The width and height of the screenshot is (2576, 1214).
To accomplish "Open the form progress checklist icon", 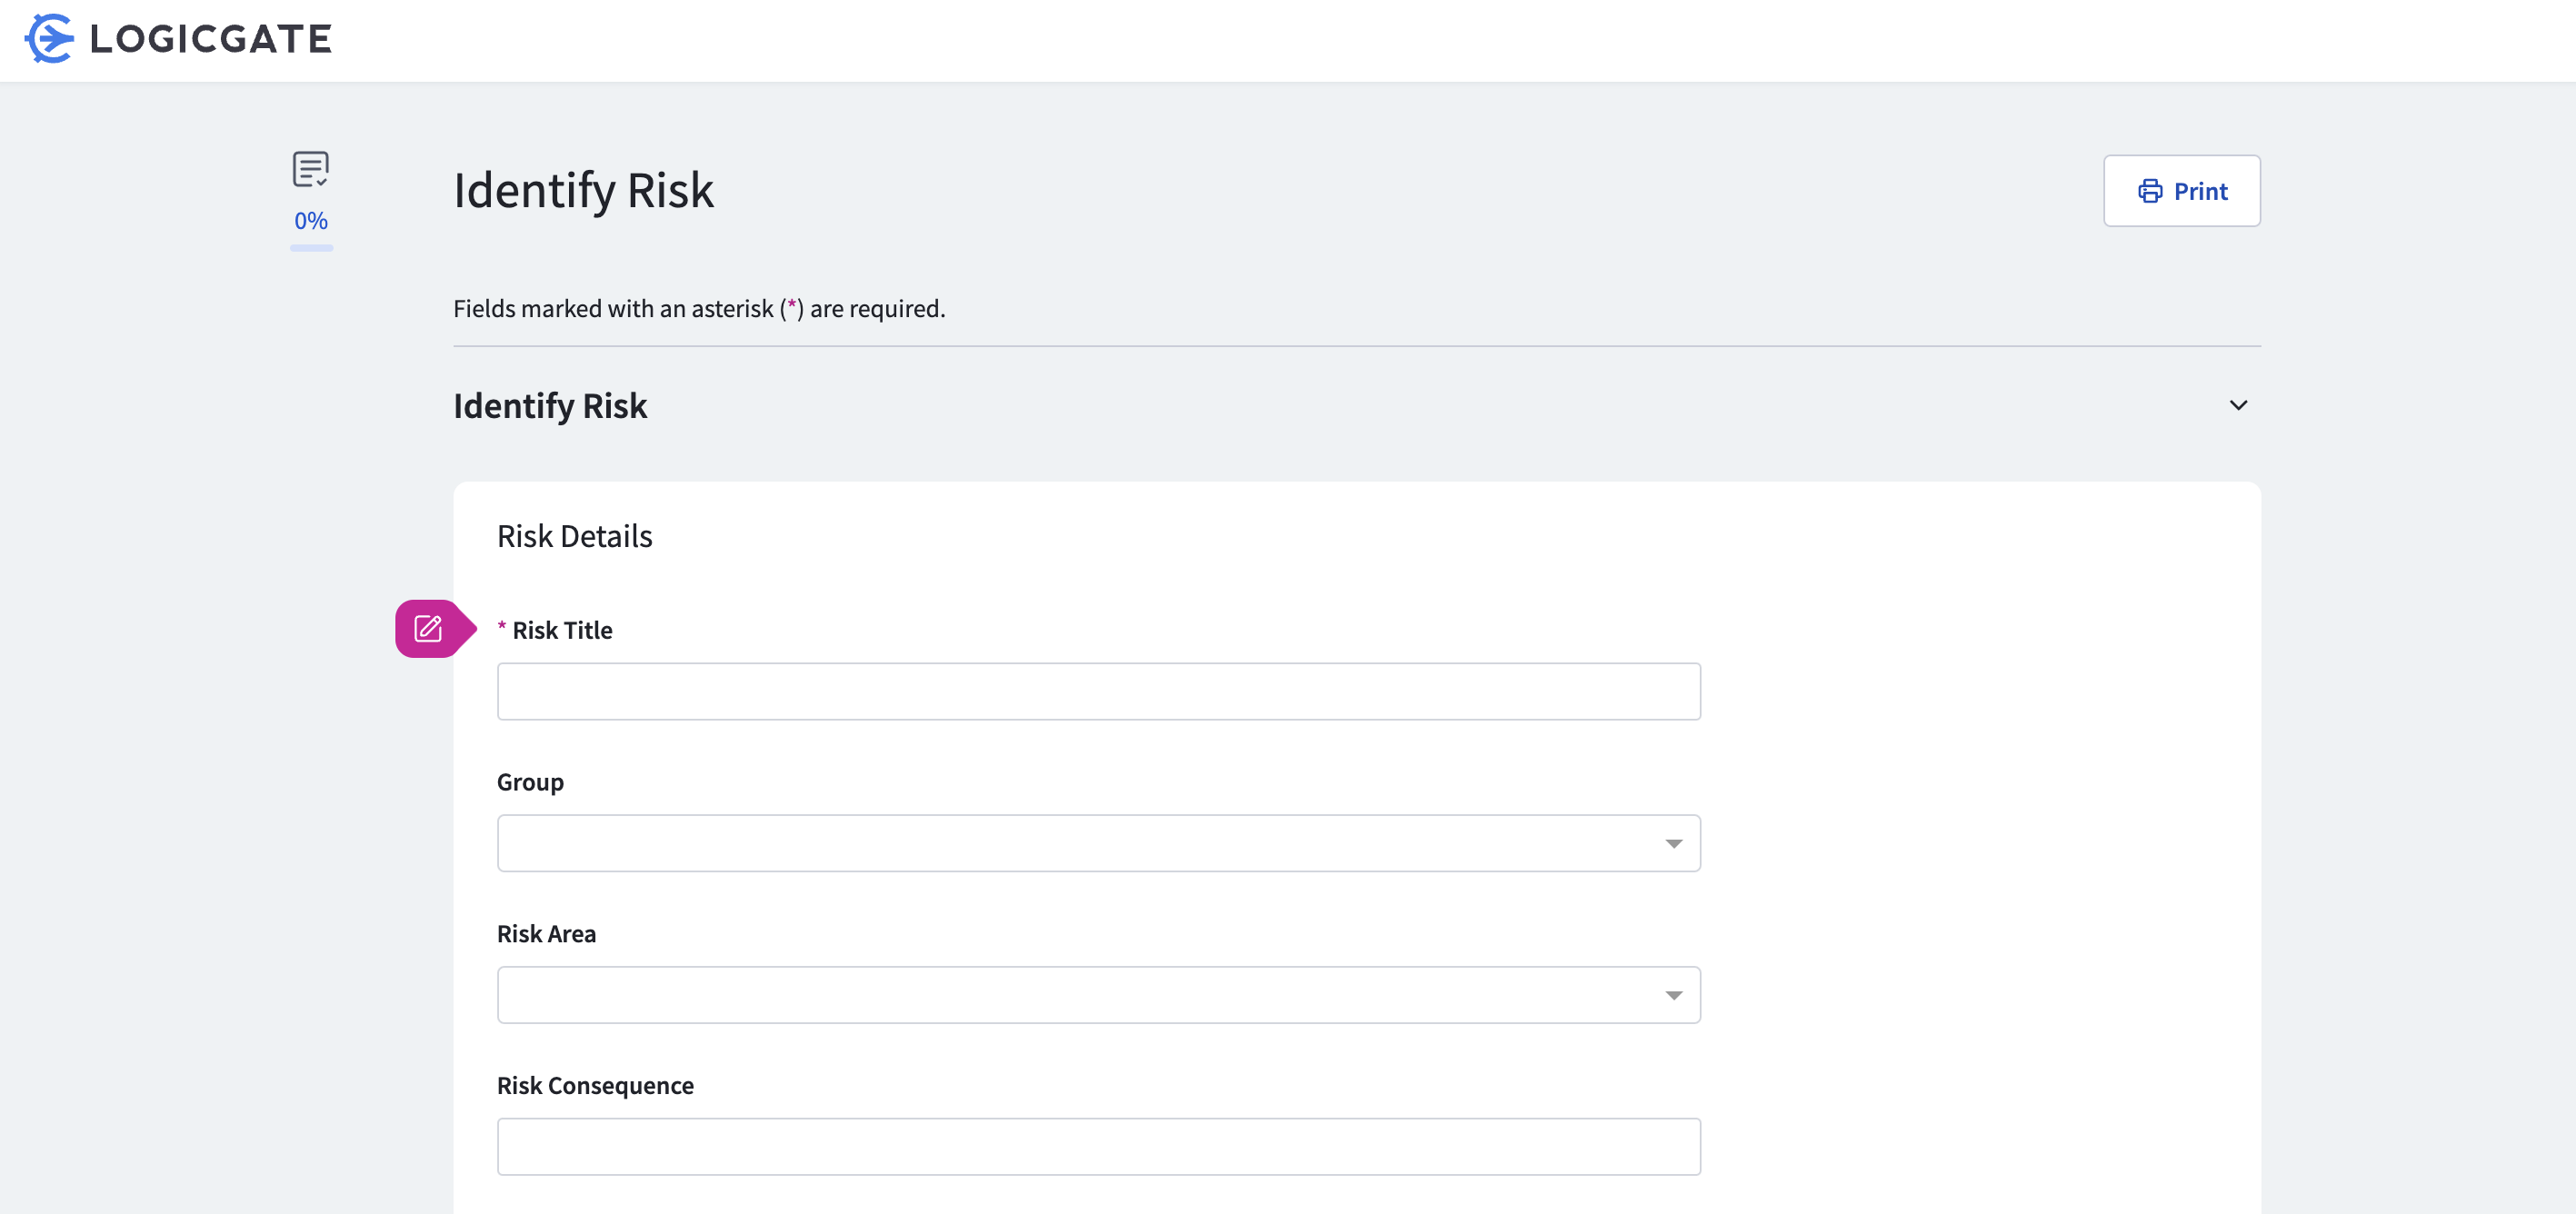I will [311, 169].
